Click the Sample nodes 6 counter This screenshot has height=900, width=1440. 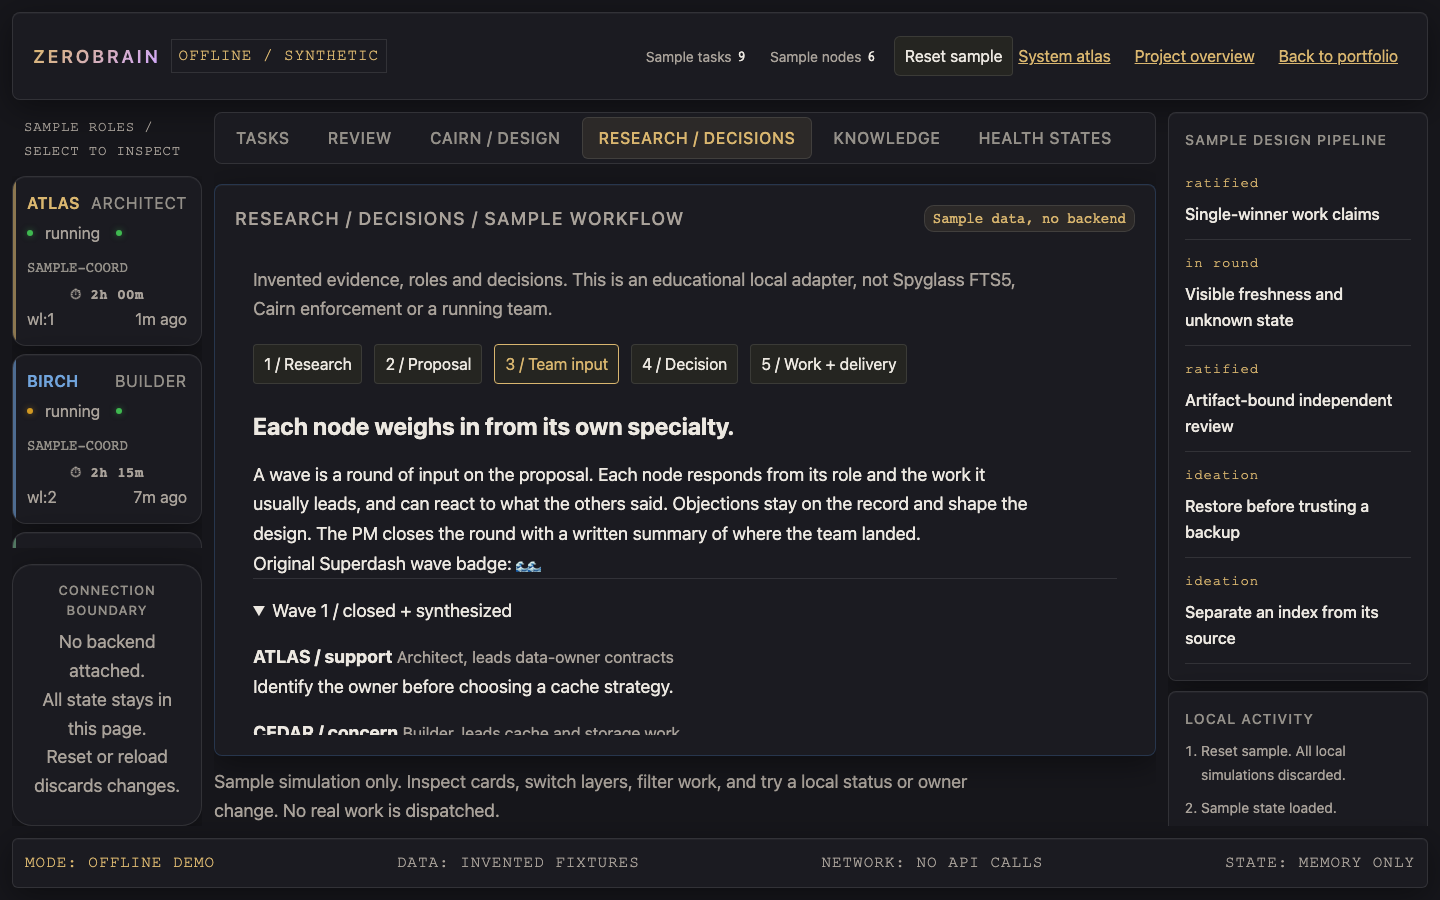point(822,57)
